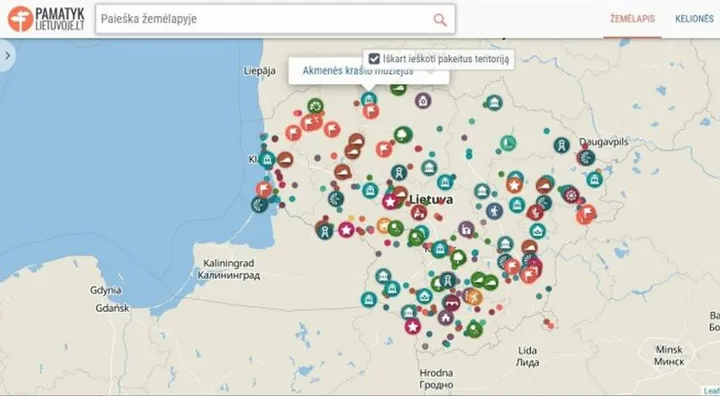Focus the 'Paieška žemėlapyje' search field

point(276,19)
